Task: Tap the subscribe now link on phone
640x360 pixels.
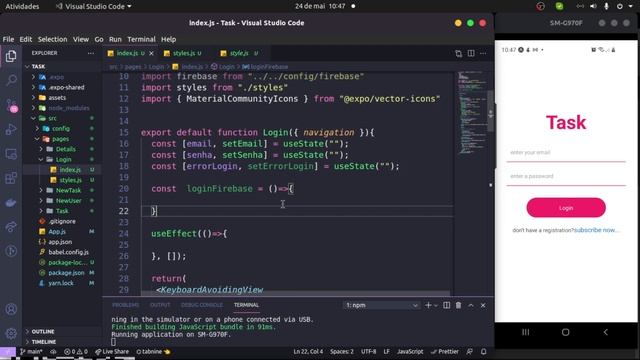Action: (x=597, y=230)
